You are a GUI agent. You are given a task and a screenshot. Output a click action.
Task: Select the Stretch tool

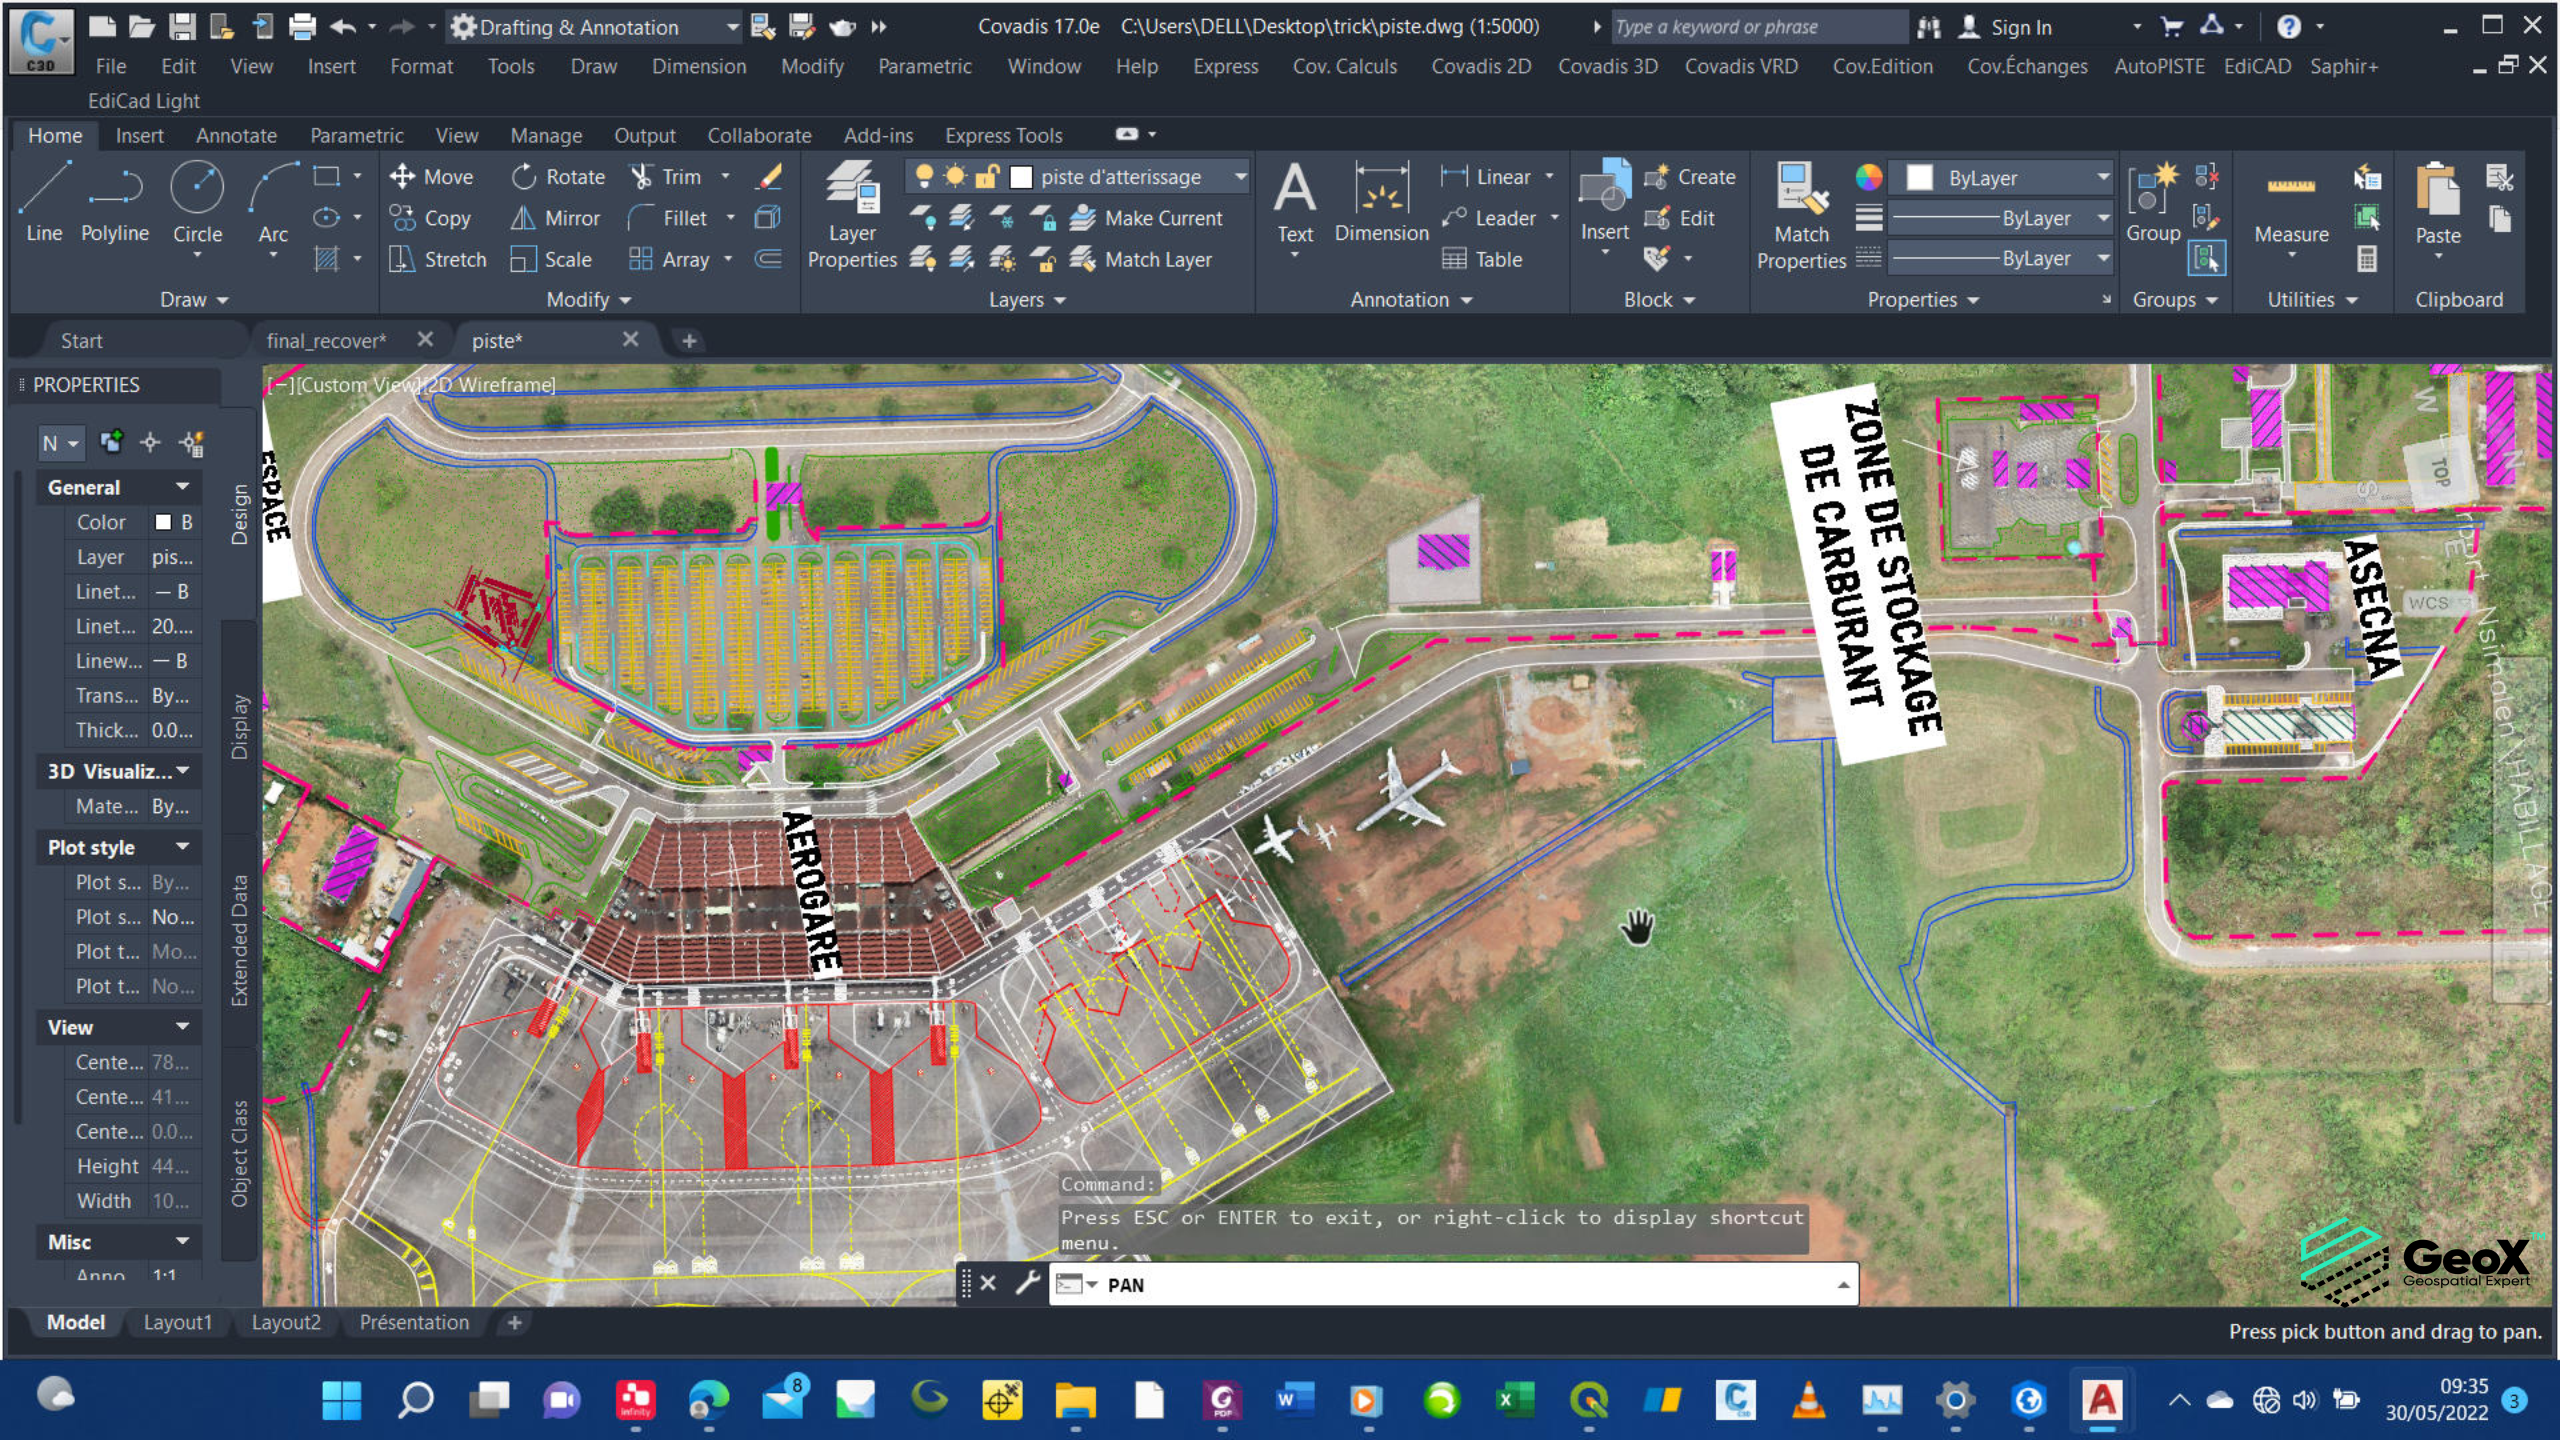click(440, 259)
